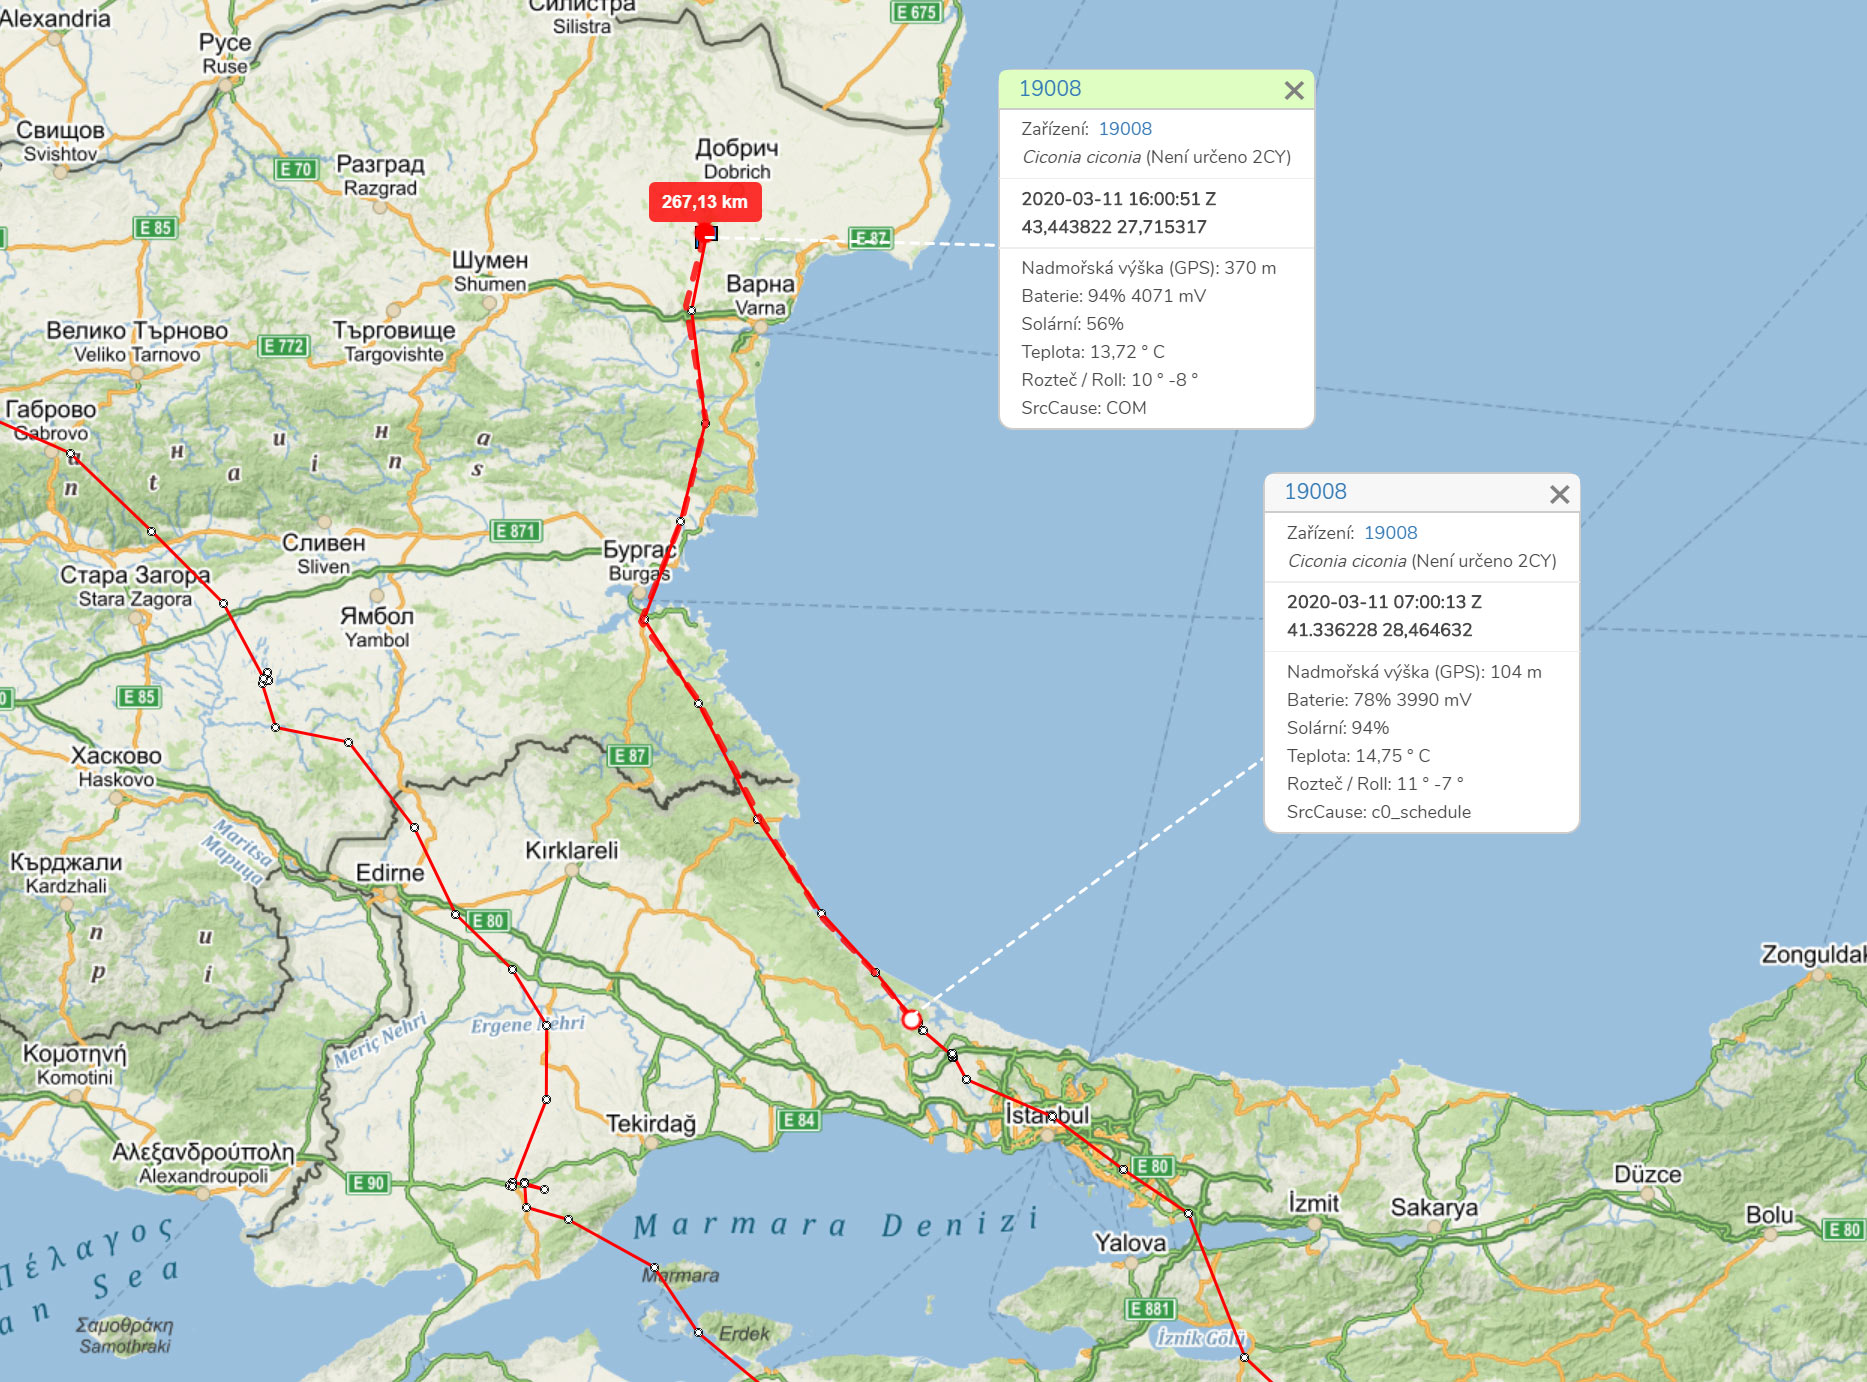Select the square track endpoint marker near Dobrich
This screenshot has width=1867, height=1382.
point(706,235)
